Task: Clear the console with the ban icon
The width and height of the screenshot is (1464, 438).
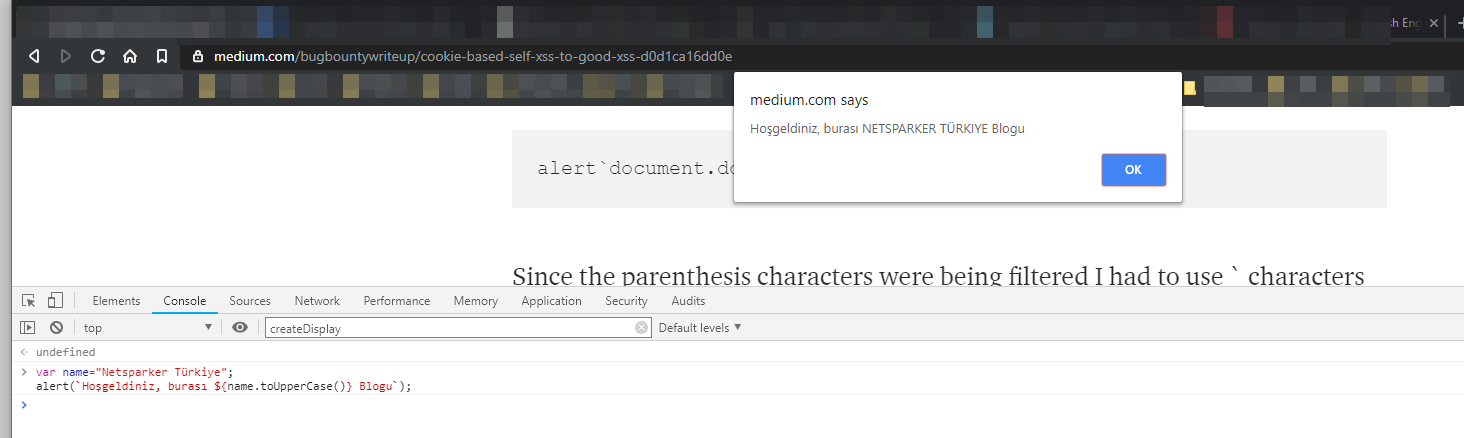Action: point(57,328)
